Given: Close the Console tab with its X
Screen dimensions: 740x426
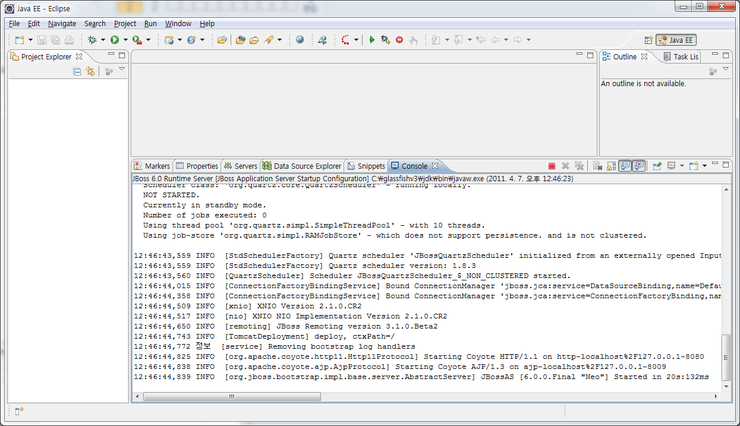Looking at the screenshot, I should click(435, 166).
